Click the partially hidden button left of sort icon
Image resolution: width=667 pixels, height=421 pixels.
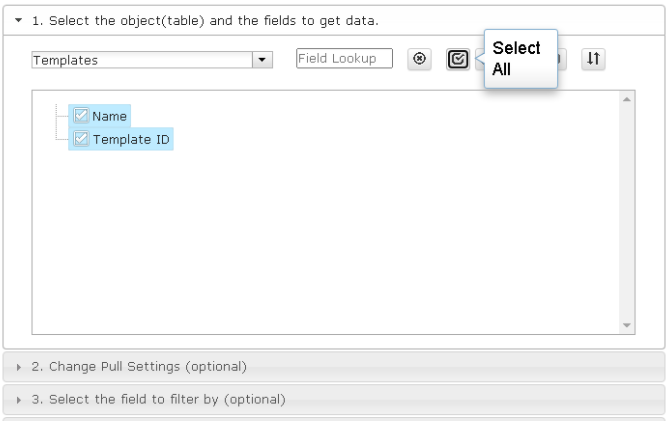tap(562, 59)
